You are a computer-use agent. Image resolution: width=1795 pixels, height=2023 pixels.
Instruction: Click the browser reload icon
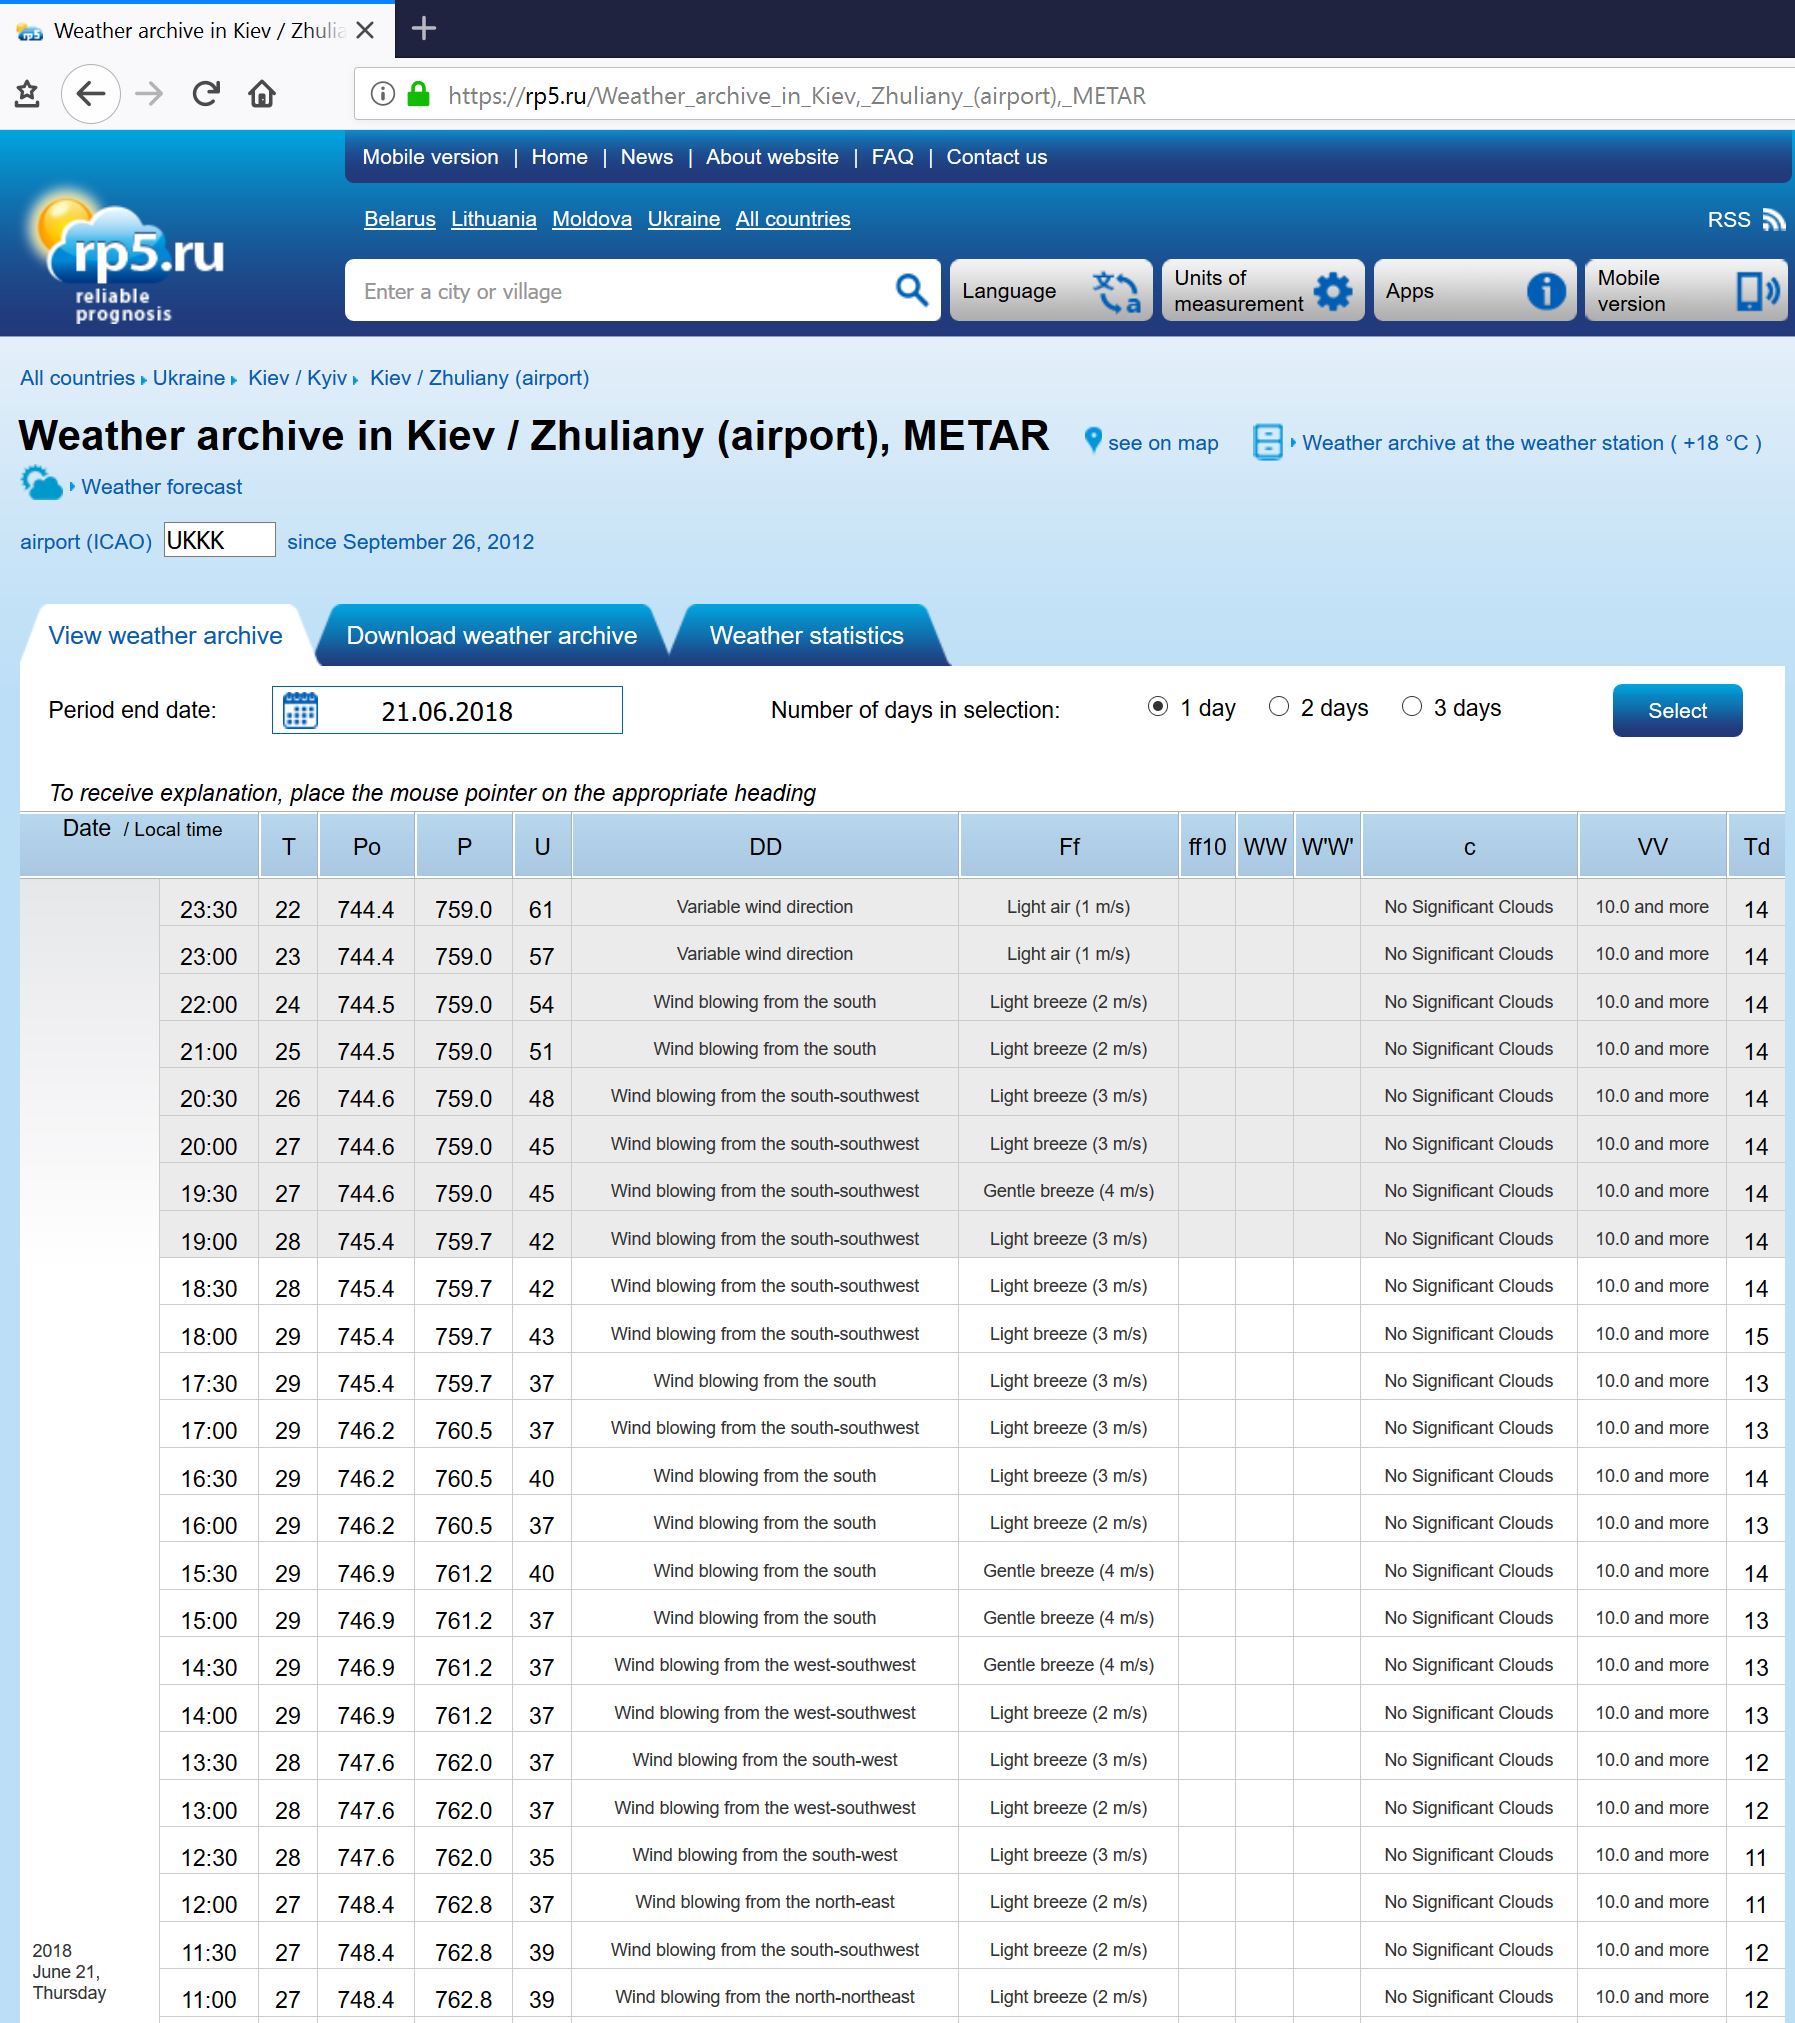coord(206,94)
